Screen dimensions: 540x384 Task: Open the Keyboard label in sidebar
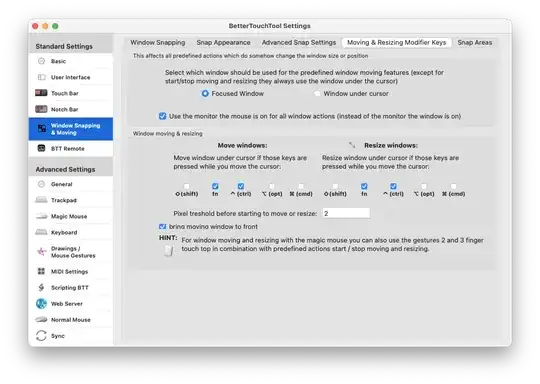coord(64,232)
